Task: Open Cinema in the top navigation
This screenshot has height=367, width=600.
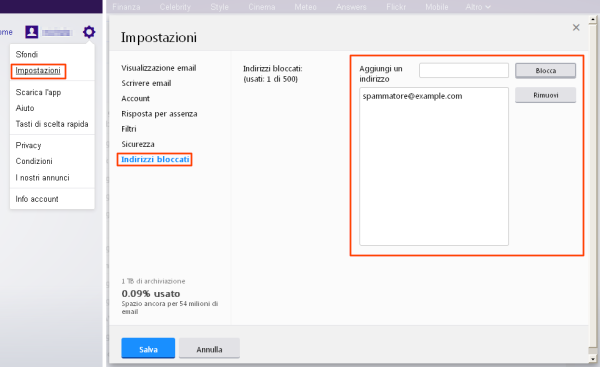Action: (262, 7)
